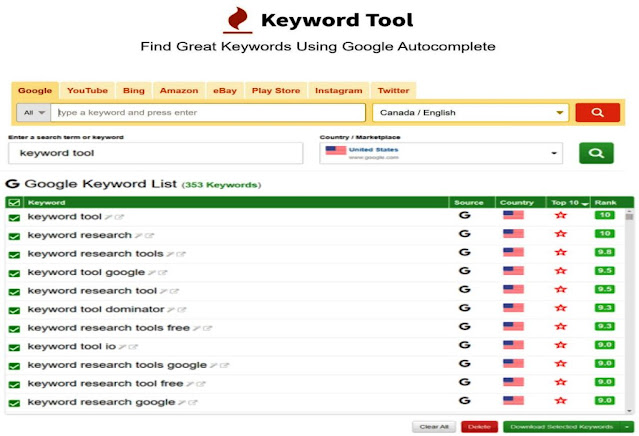
Task: Click Top 10 star for 'keyword research tools free'
Action: tap(561, 326)
